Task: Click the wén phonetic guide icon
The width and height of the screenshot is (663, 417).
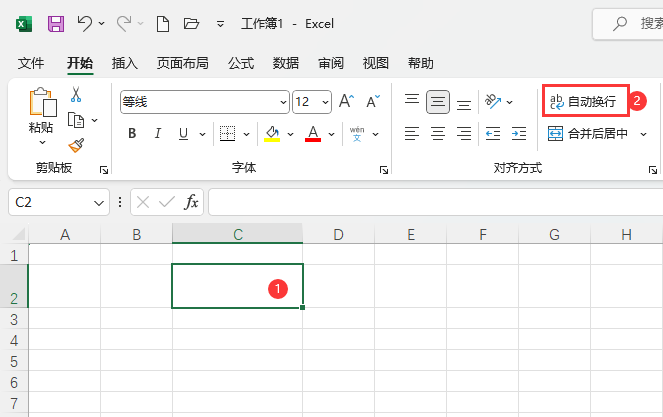Action: point(357,134)
